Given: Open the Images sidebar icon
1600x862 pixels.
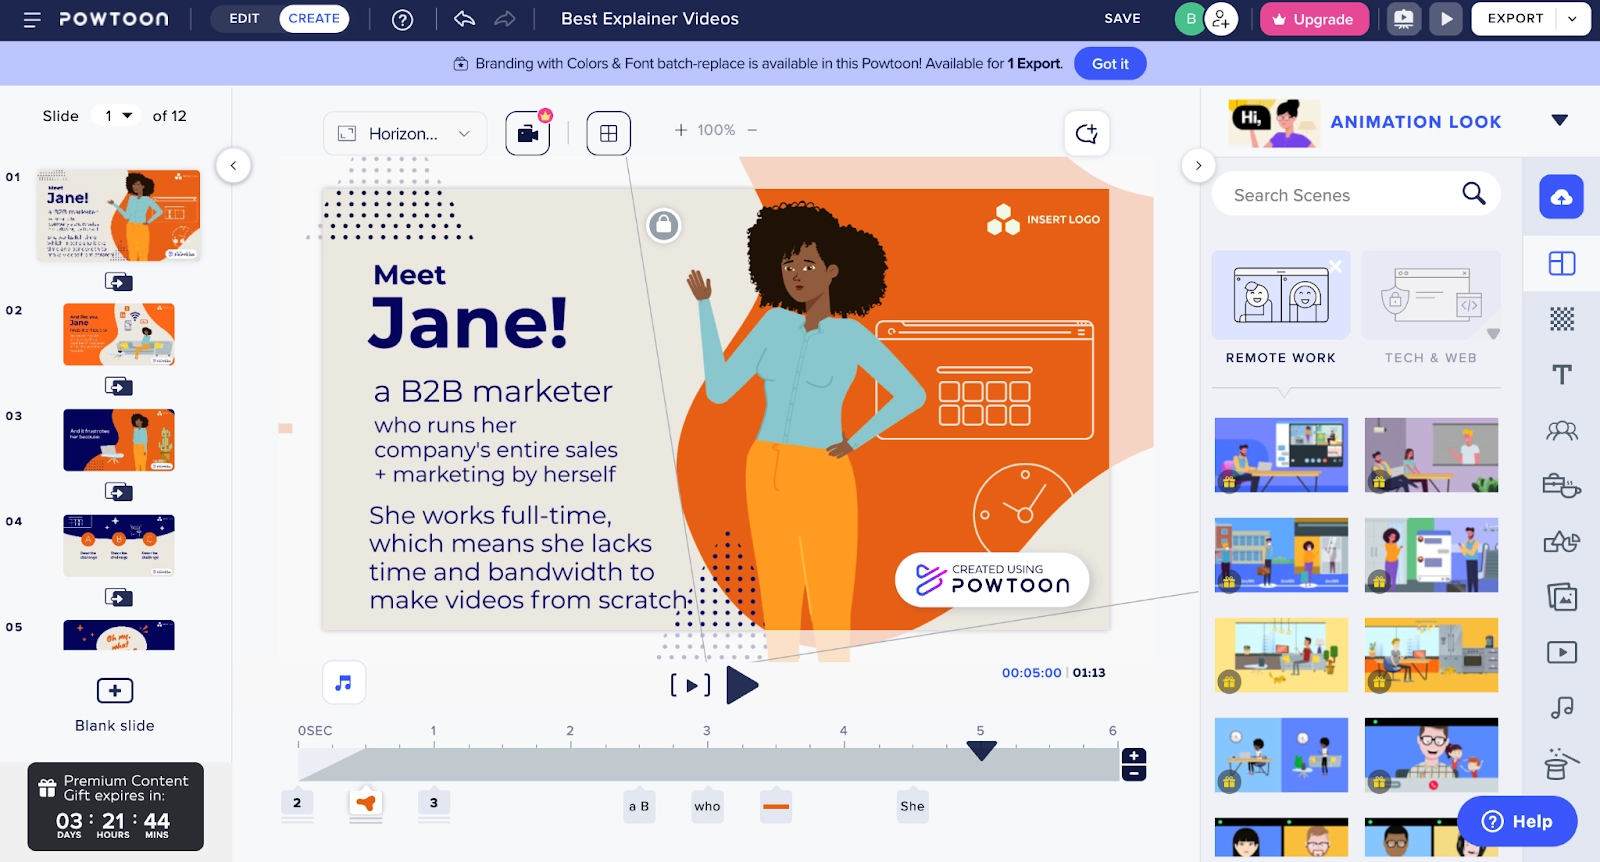Looking at the screenshot, I should [x=1562, y=597].
